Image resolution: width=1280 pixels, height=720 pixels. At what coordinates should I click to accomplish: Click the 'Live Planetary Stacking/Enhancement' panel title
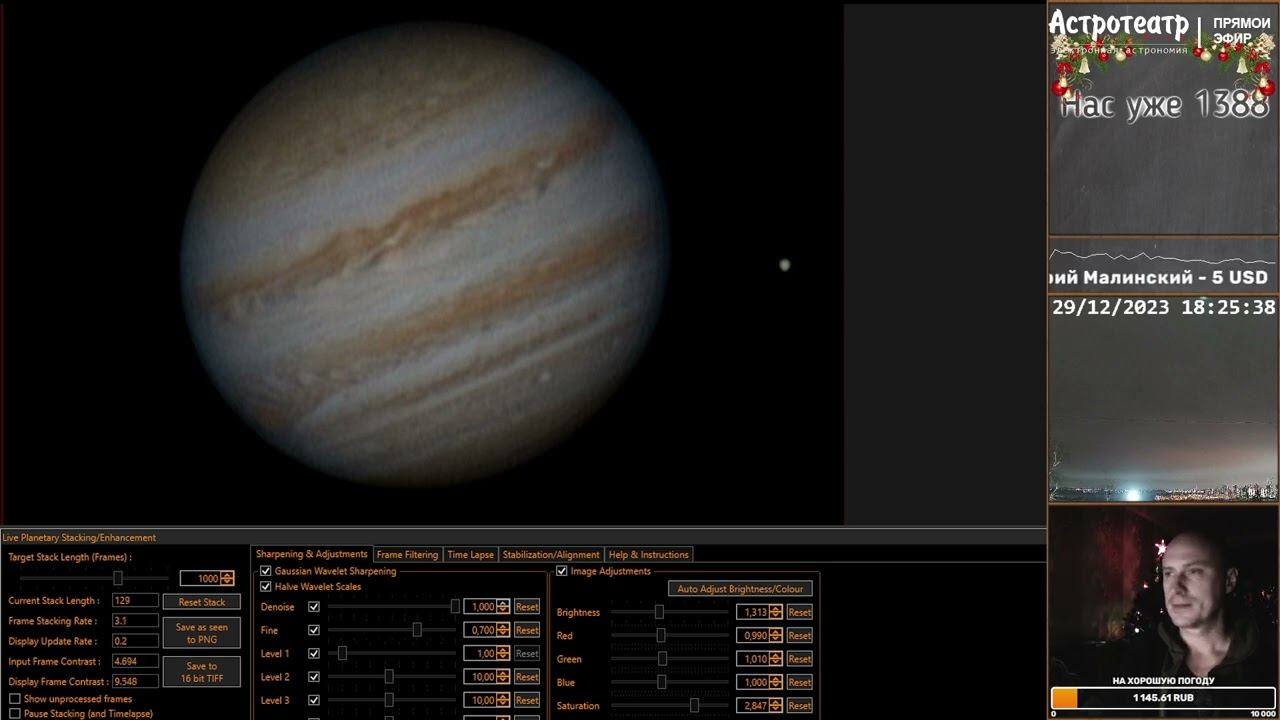pos(79,538)
